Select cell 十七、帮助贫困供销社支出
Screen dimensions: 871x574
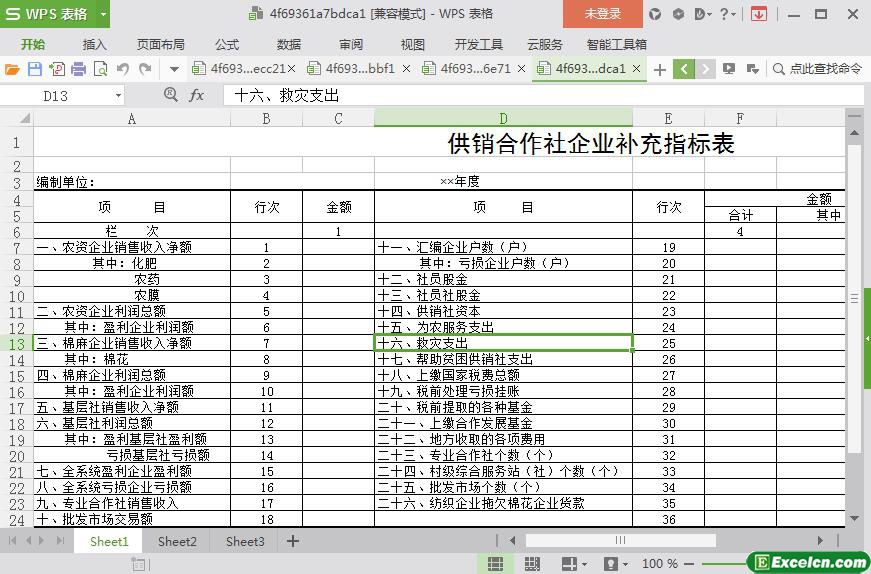click(503, 359)
